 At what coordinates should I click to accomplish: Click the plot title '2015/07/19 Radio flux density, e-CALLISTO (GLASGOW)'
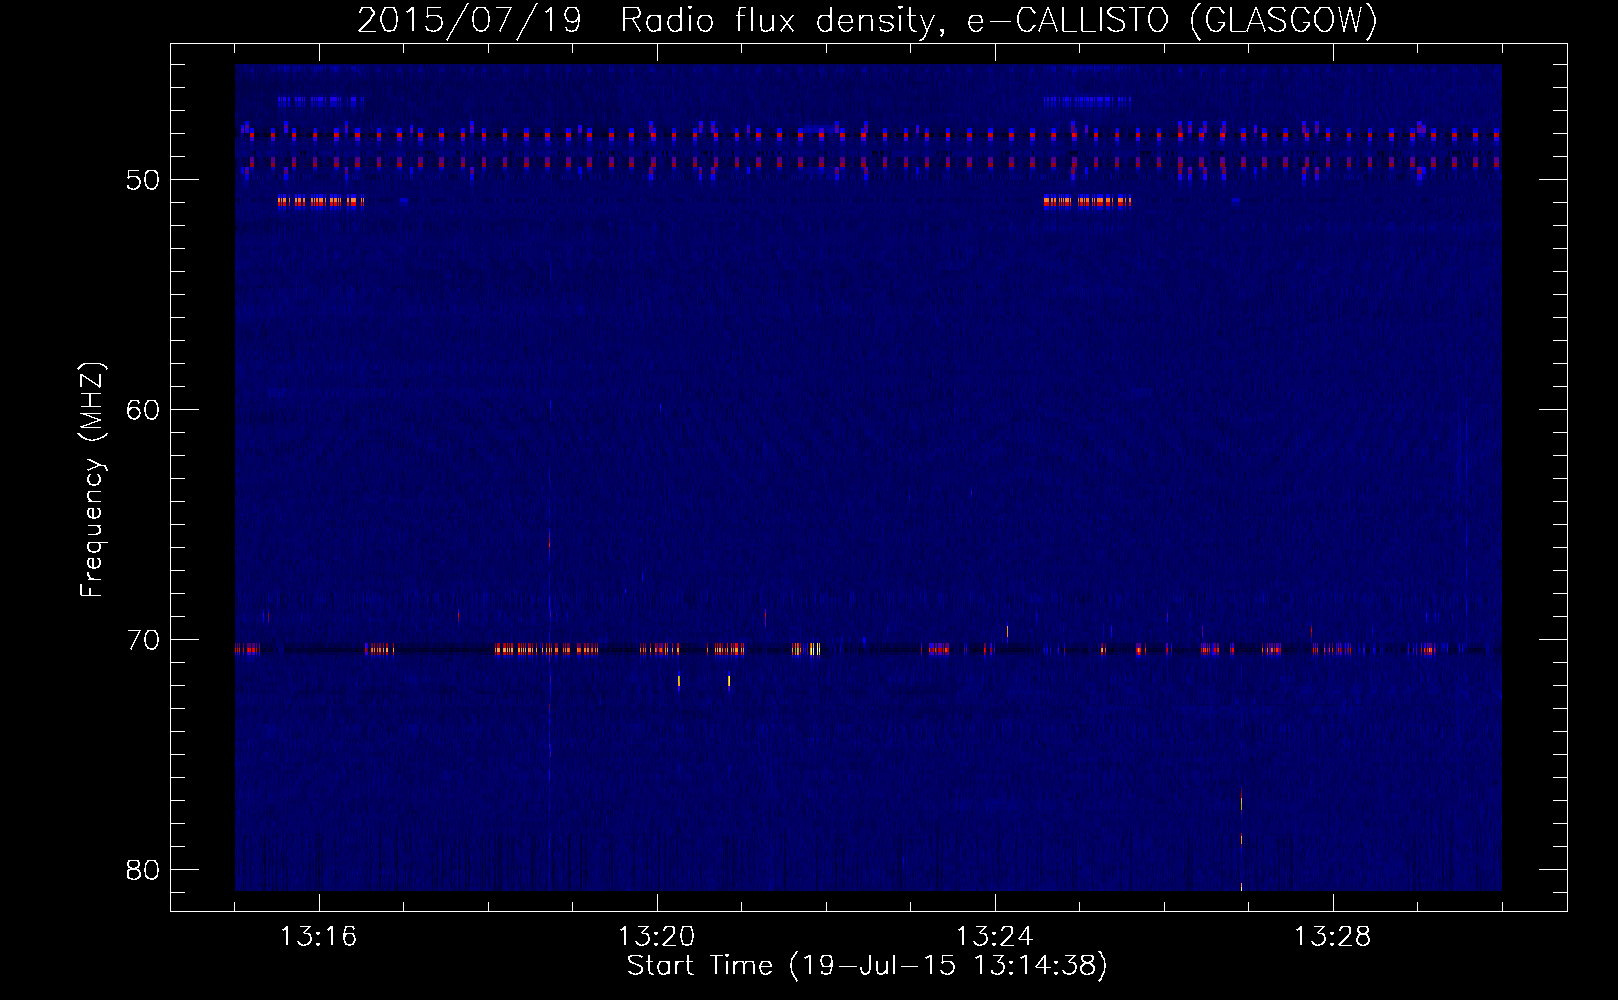(867, 20)
